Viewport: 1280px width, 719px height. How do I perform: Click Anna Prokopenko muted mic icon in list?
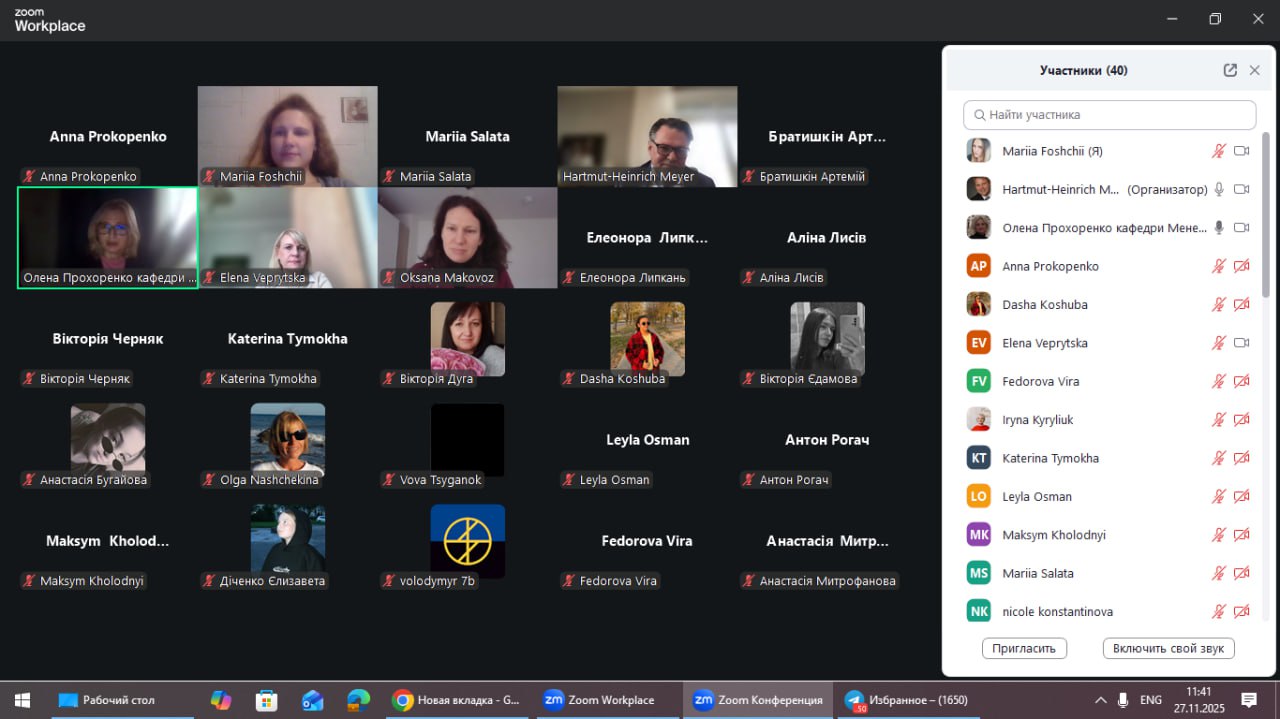1218,266
